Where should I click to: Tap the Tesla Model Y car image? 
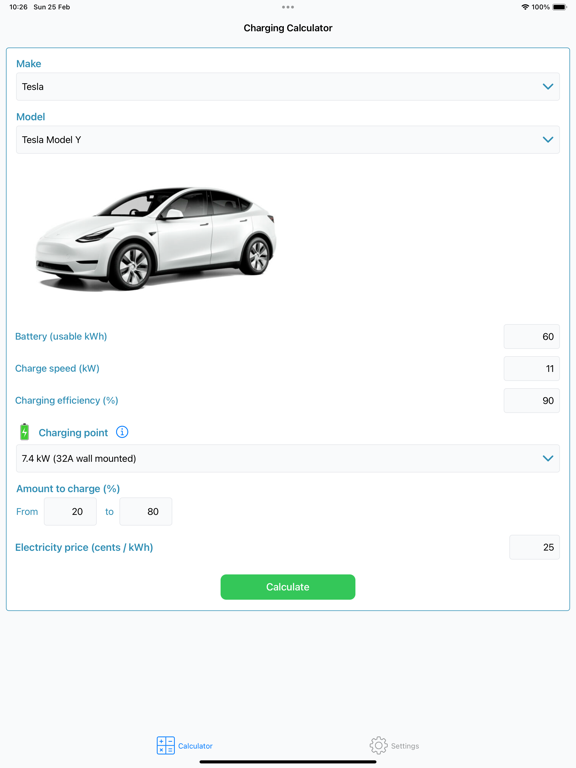pos(156,239)
